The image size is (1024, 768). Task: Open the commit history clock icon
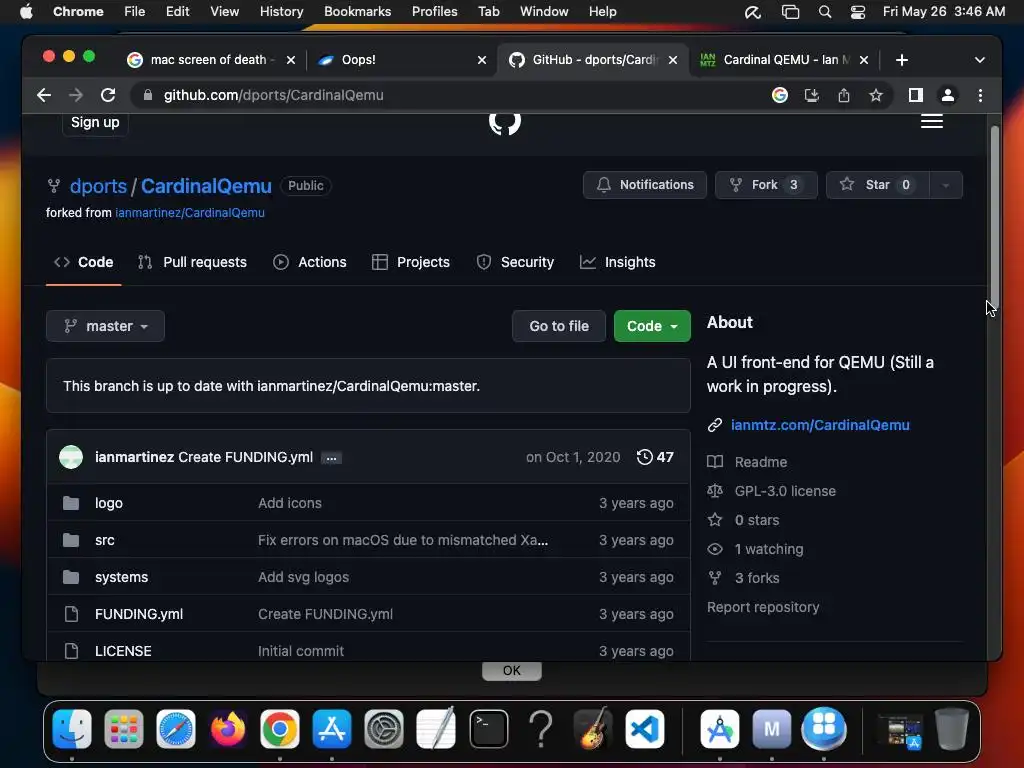click(x=644, y=457)
